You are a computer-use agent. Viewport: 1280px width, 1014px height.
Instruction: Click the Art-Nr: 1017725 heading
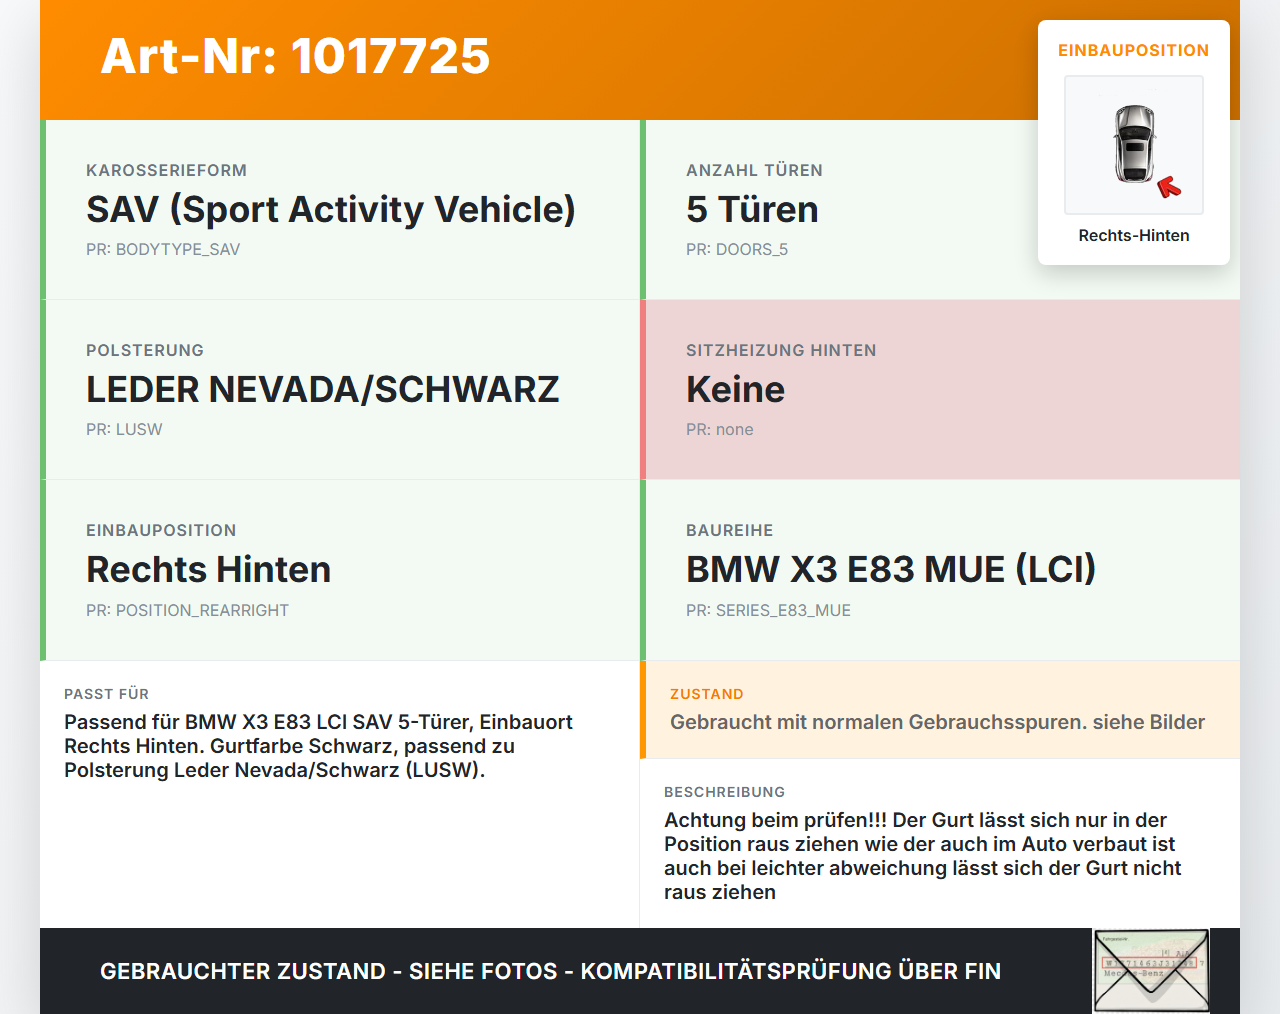295,56
